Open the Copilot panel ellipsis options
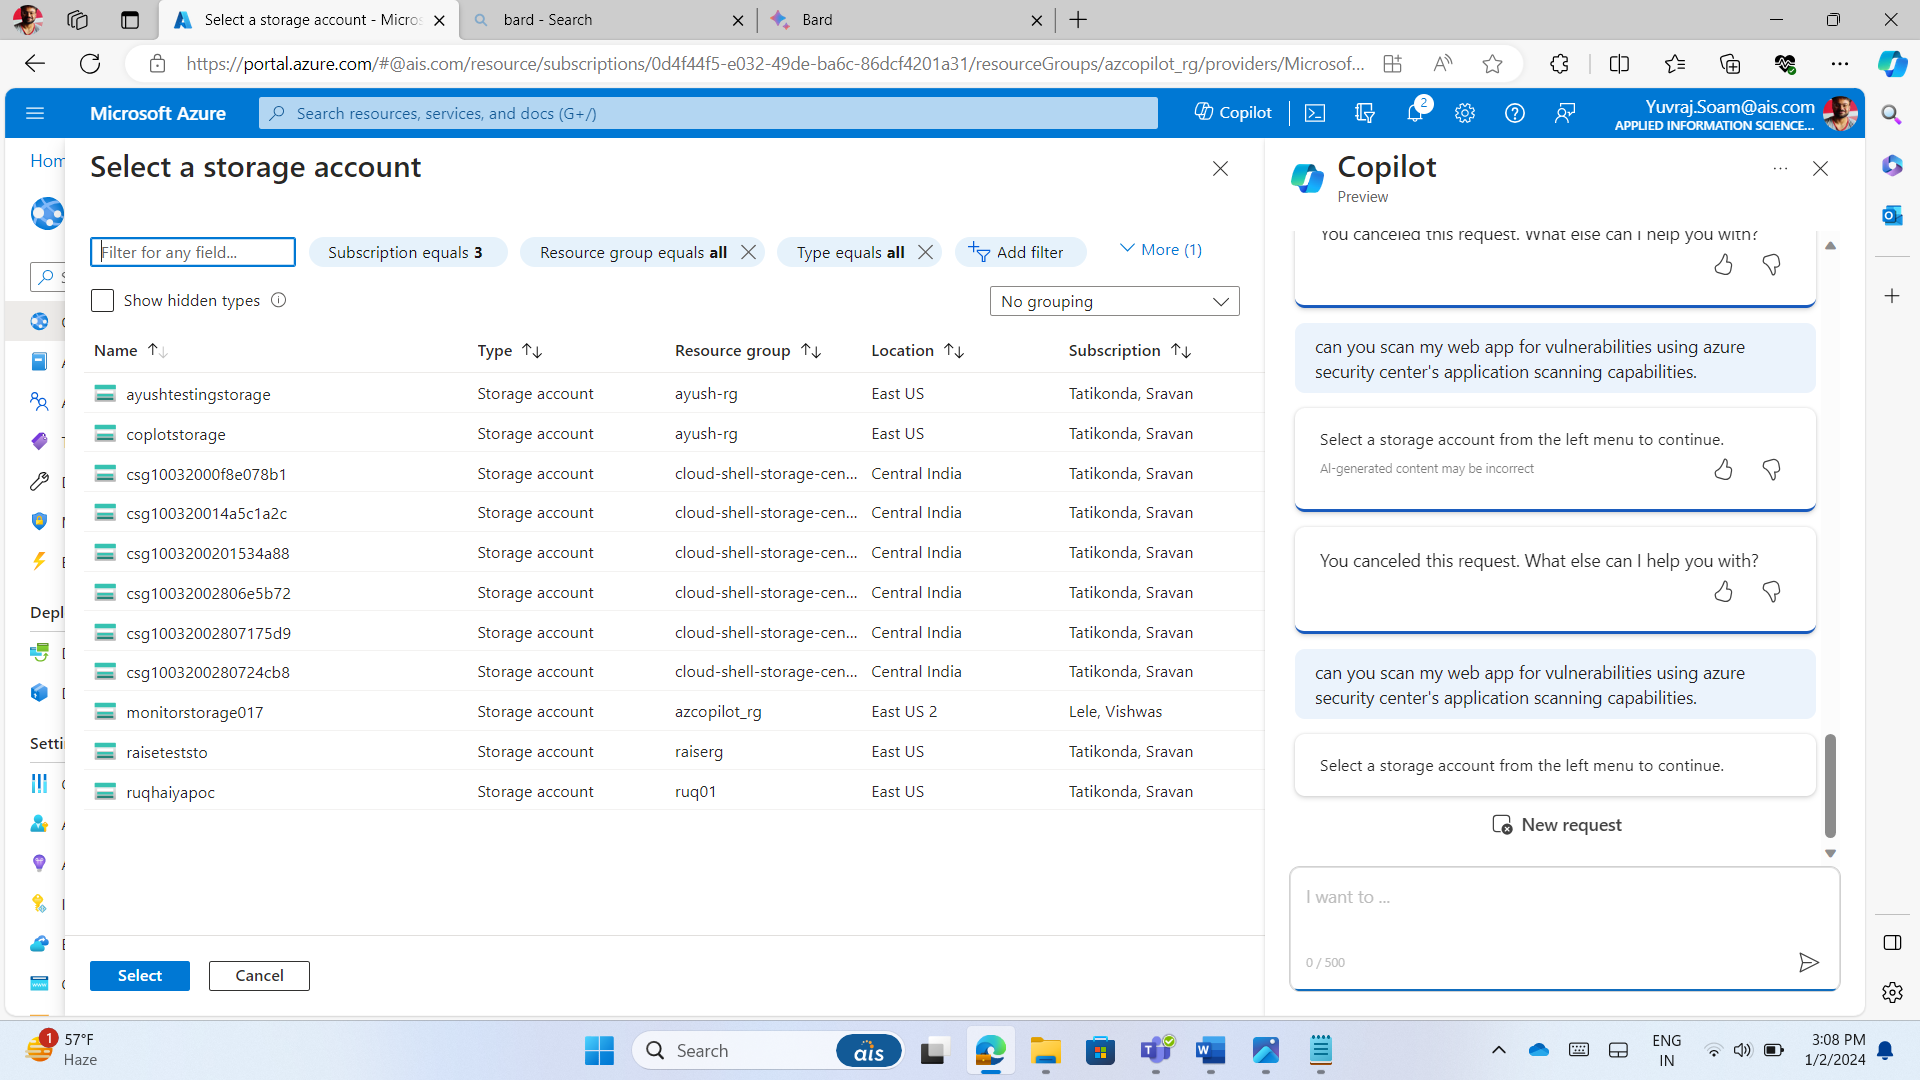The width and height of the screenshot is (1920, 1080). click(x=1780, y=169)
